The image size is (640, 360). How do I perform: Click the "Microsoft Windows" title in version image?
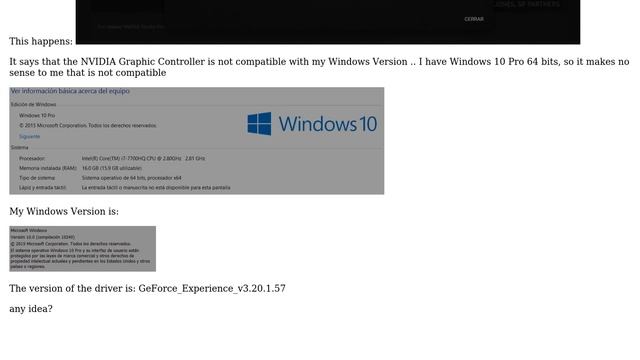[x=29, y=231]
